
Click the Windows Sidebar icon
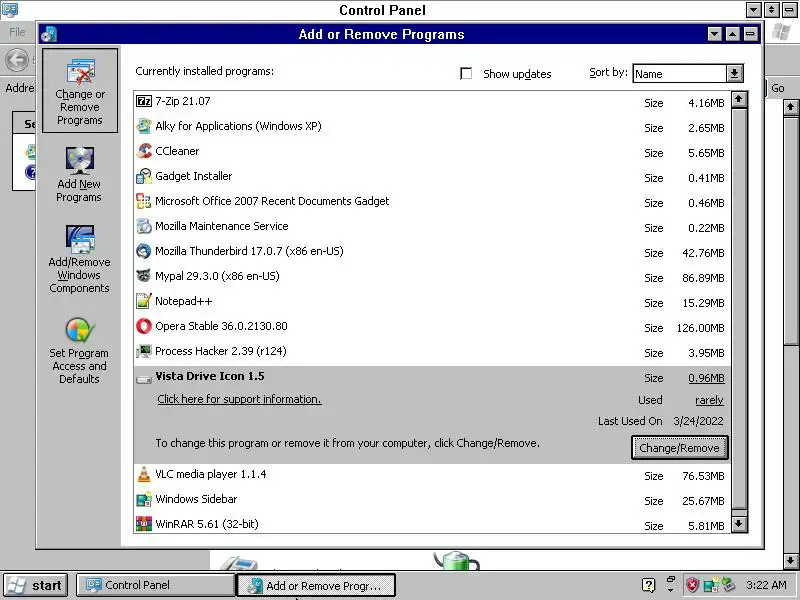pyautogui.click(x=144, y=499)
